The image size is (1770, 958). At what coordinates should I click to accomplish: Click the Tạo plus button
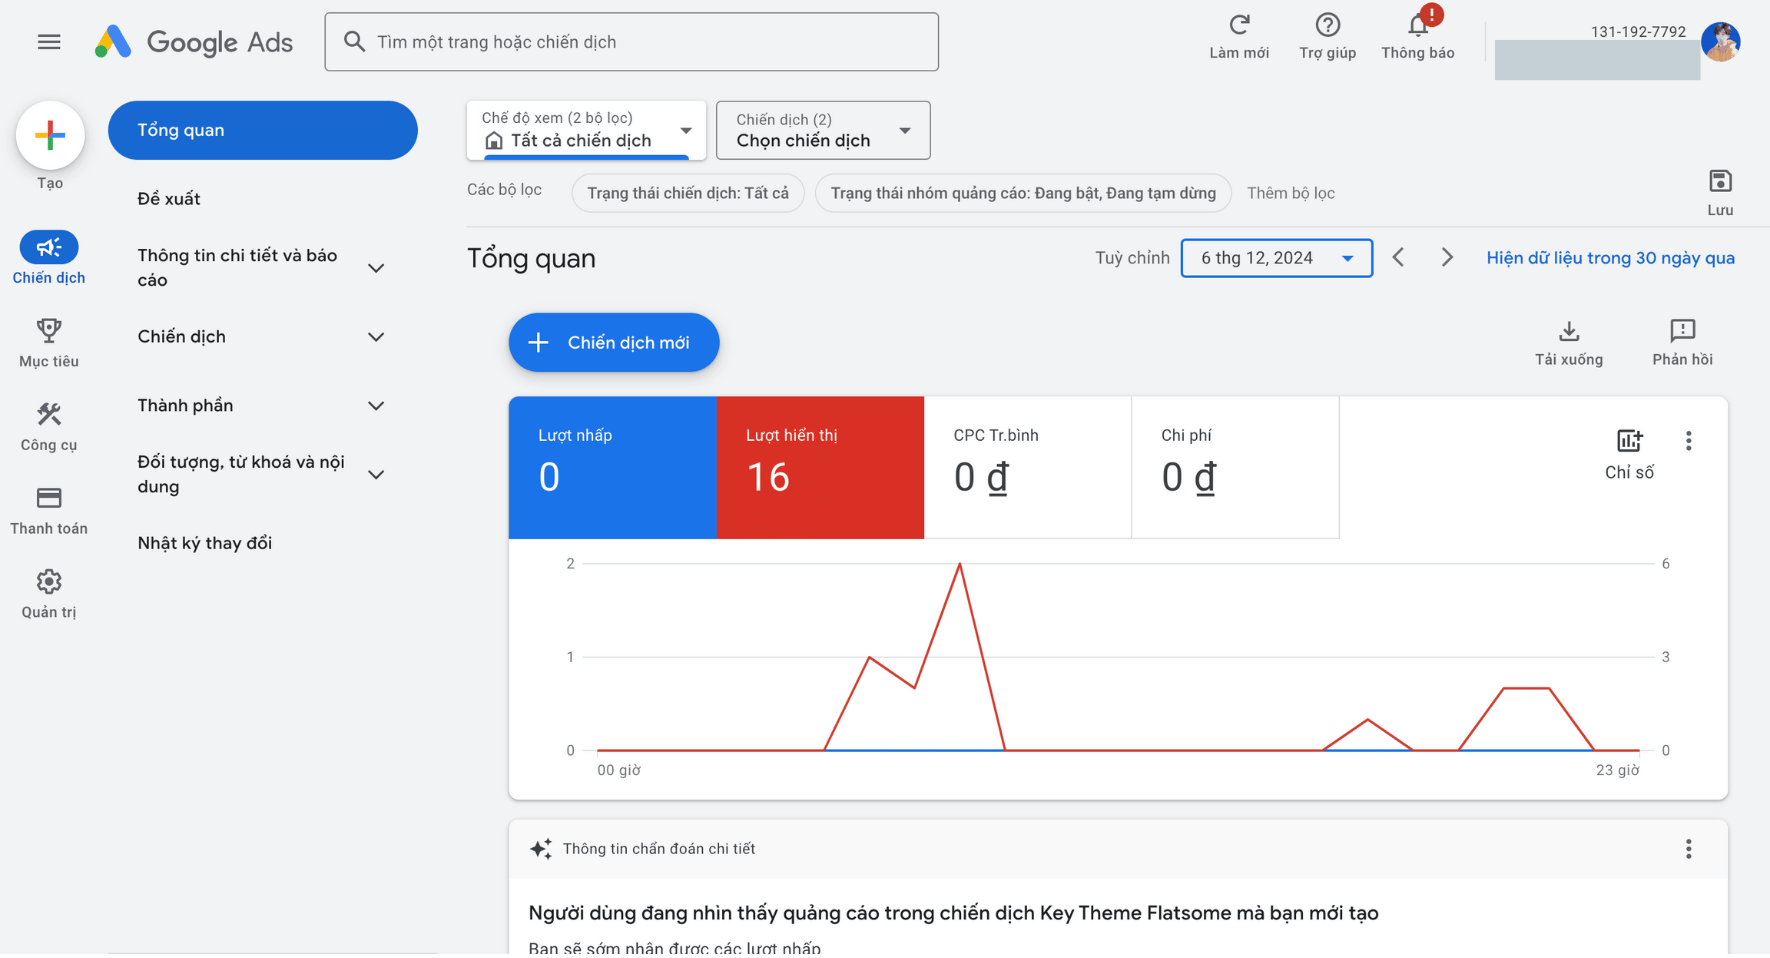pyautogui.click(x=50, y=135)
